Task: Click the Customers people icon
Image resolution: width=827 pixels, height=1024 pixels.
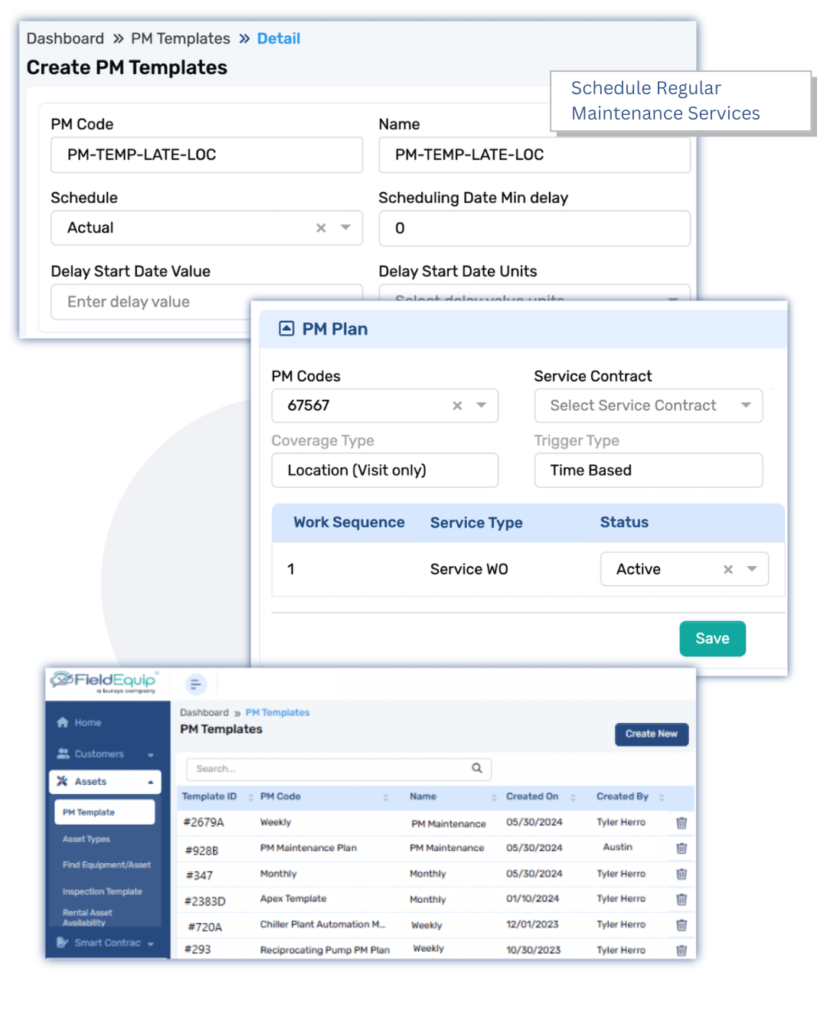Action: (x=63, y=754)
